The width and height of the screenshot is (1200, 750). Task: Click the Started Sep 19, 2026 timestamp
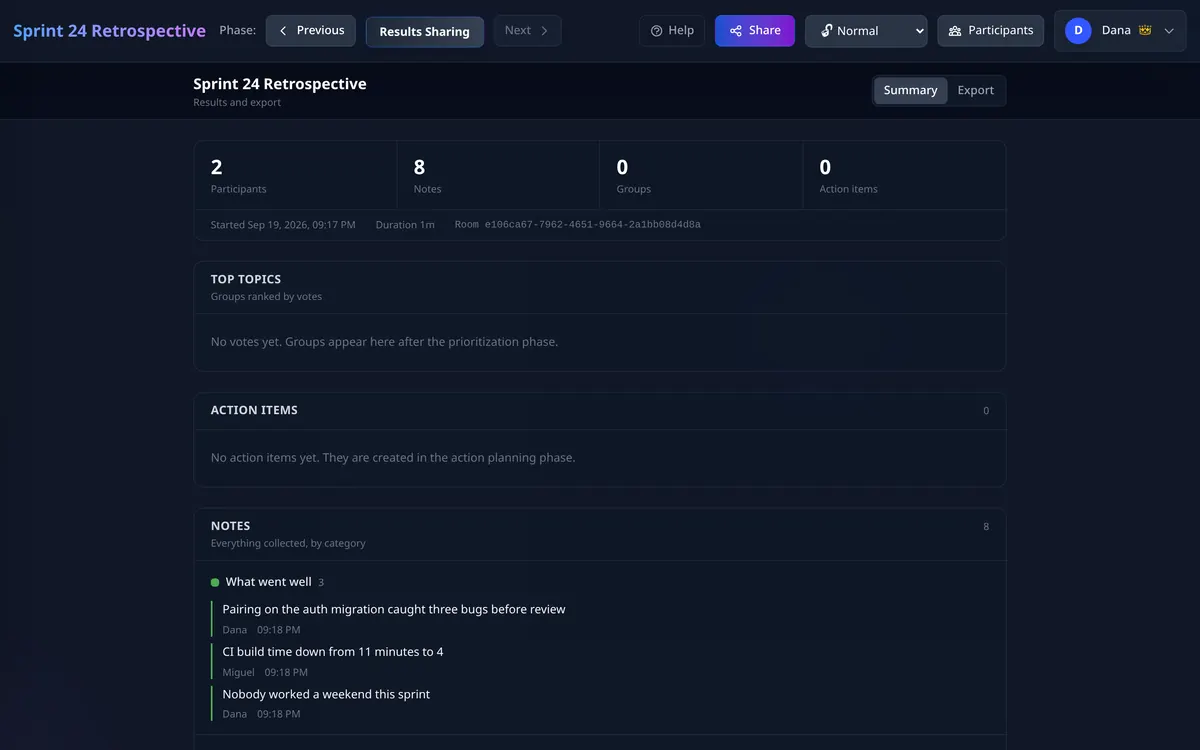(283, 225)
